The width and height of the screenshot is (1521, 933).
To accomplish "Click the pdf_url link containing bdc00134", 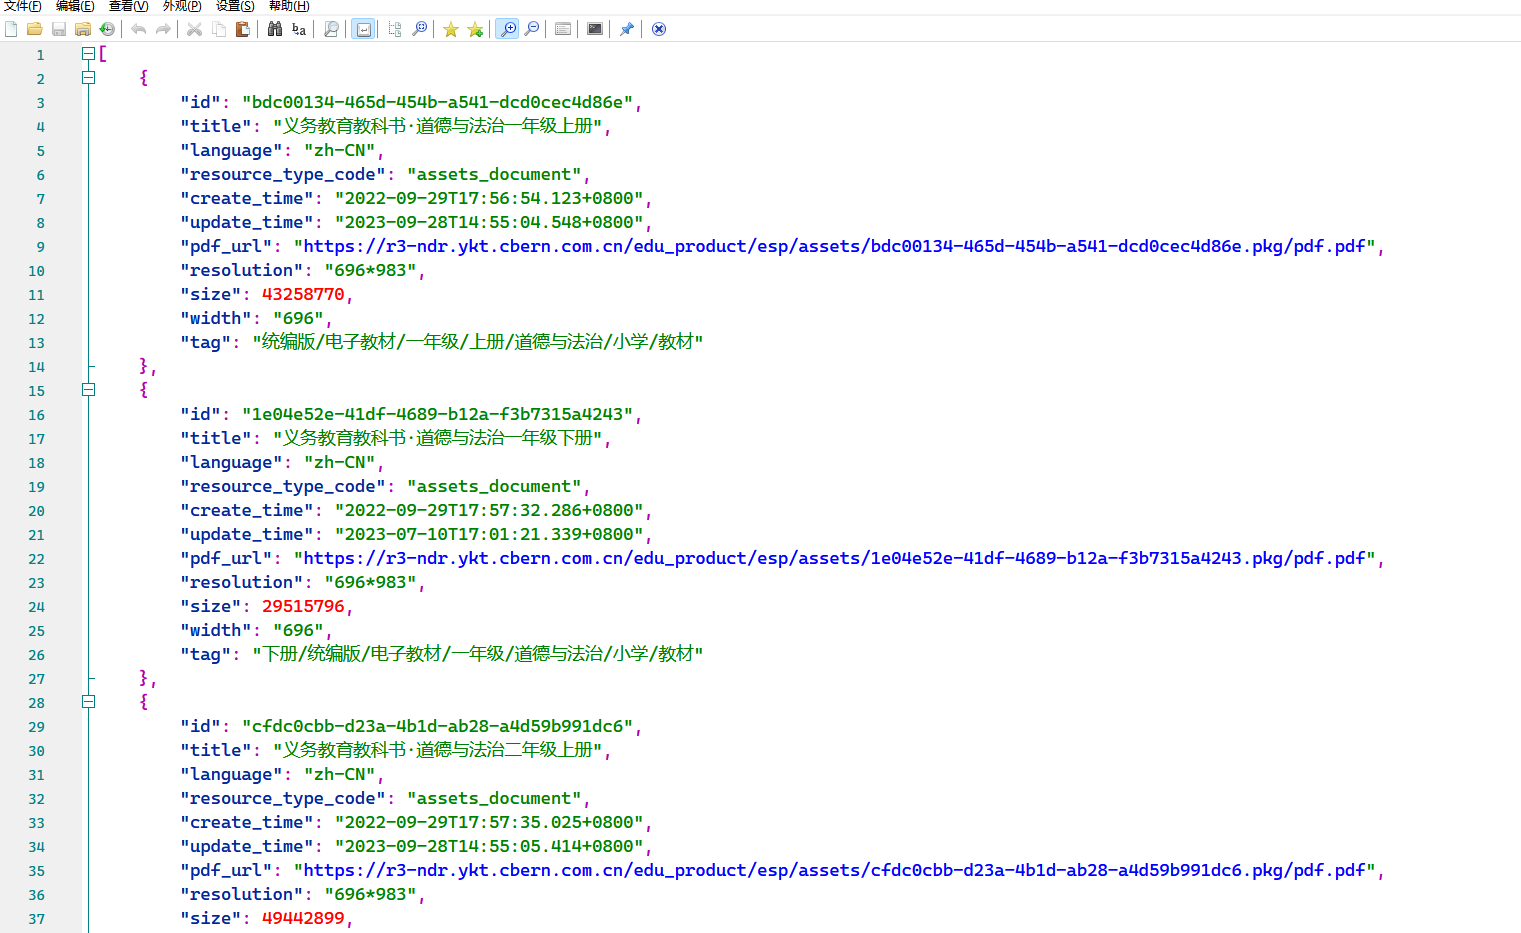I will [834, 246].
